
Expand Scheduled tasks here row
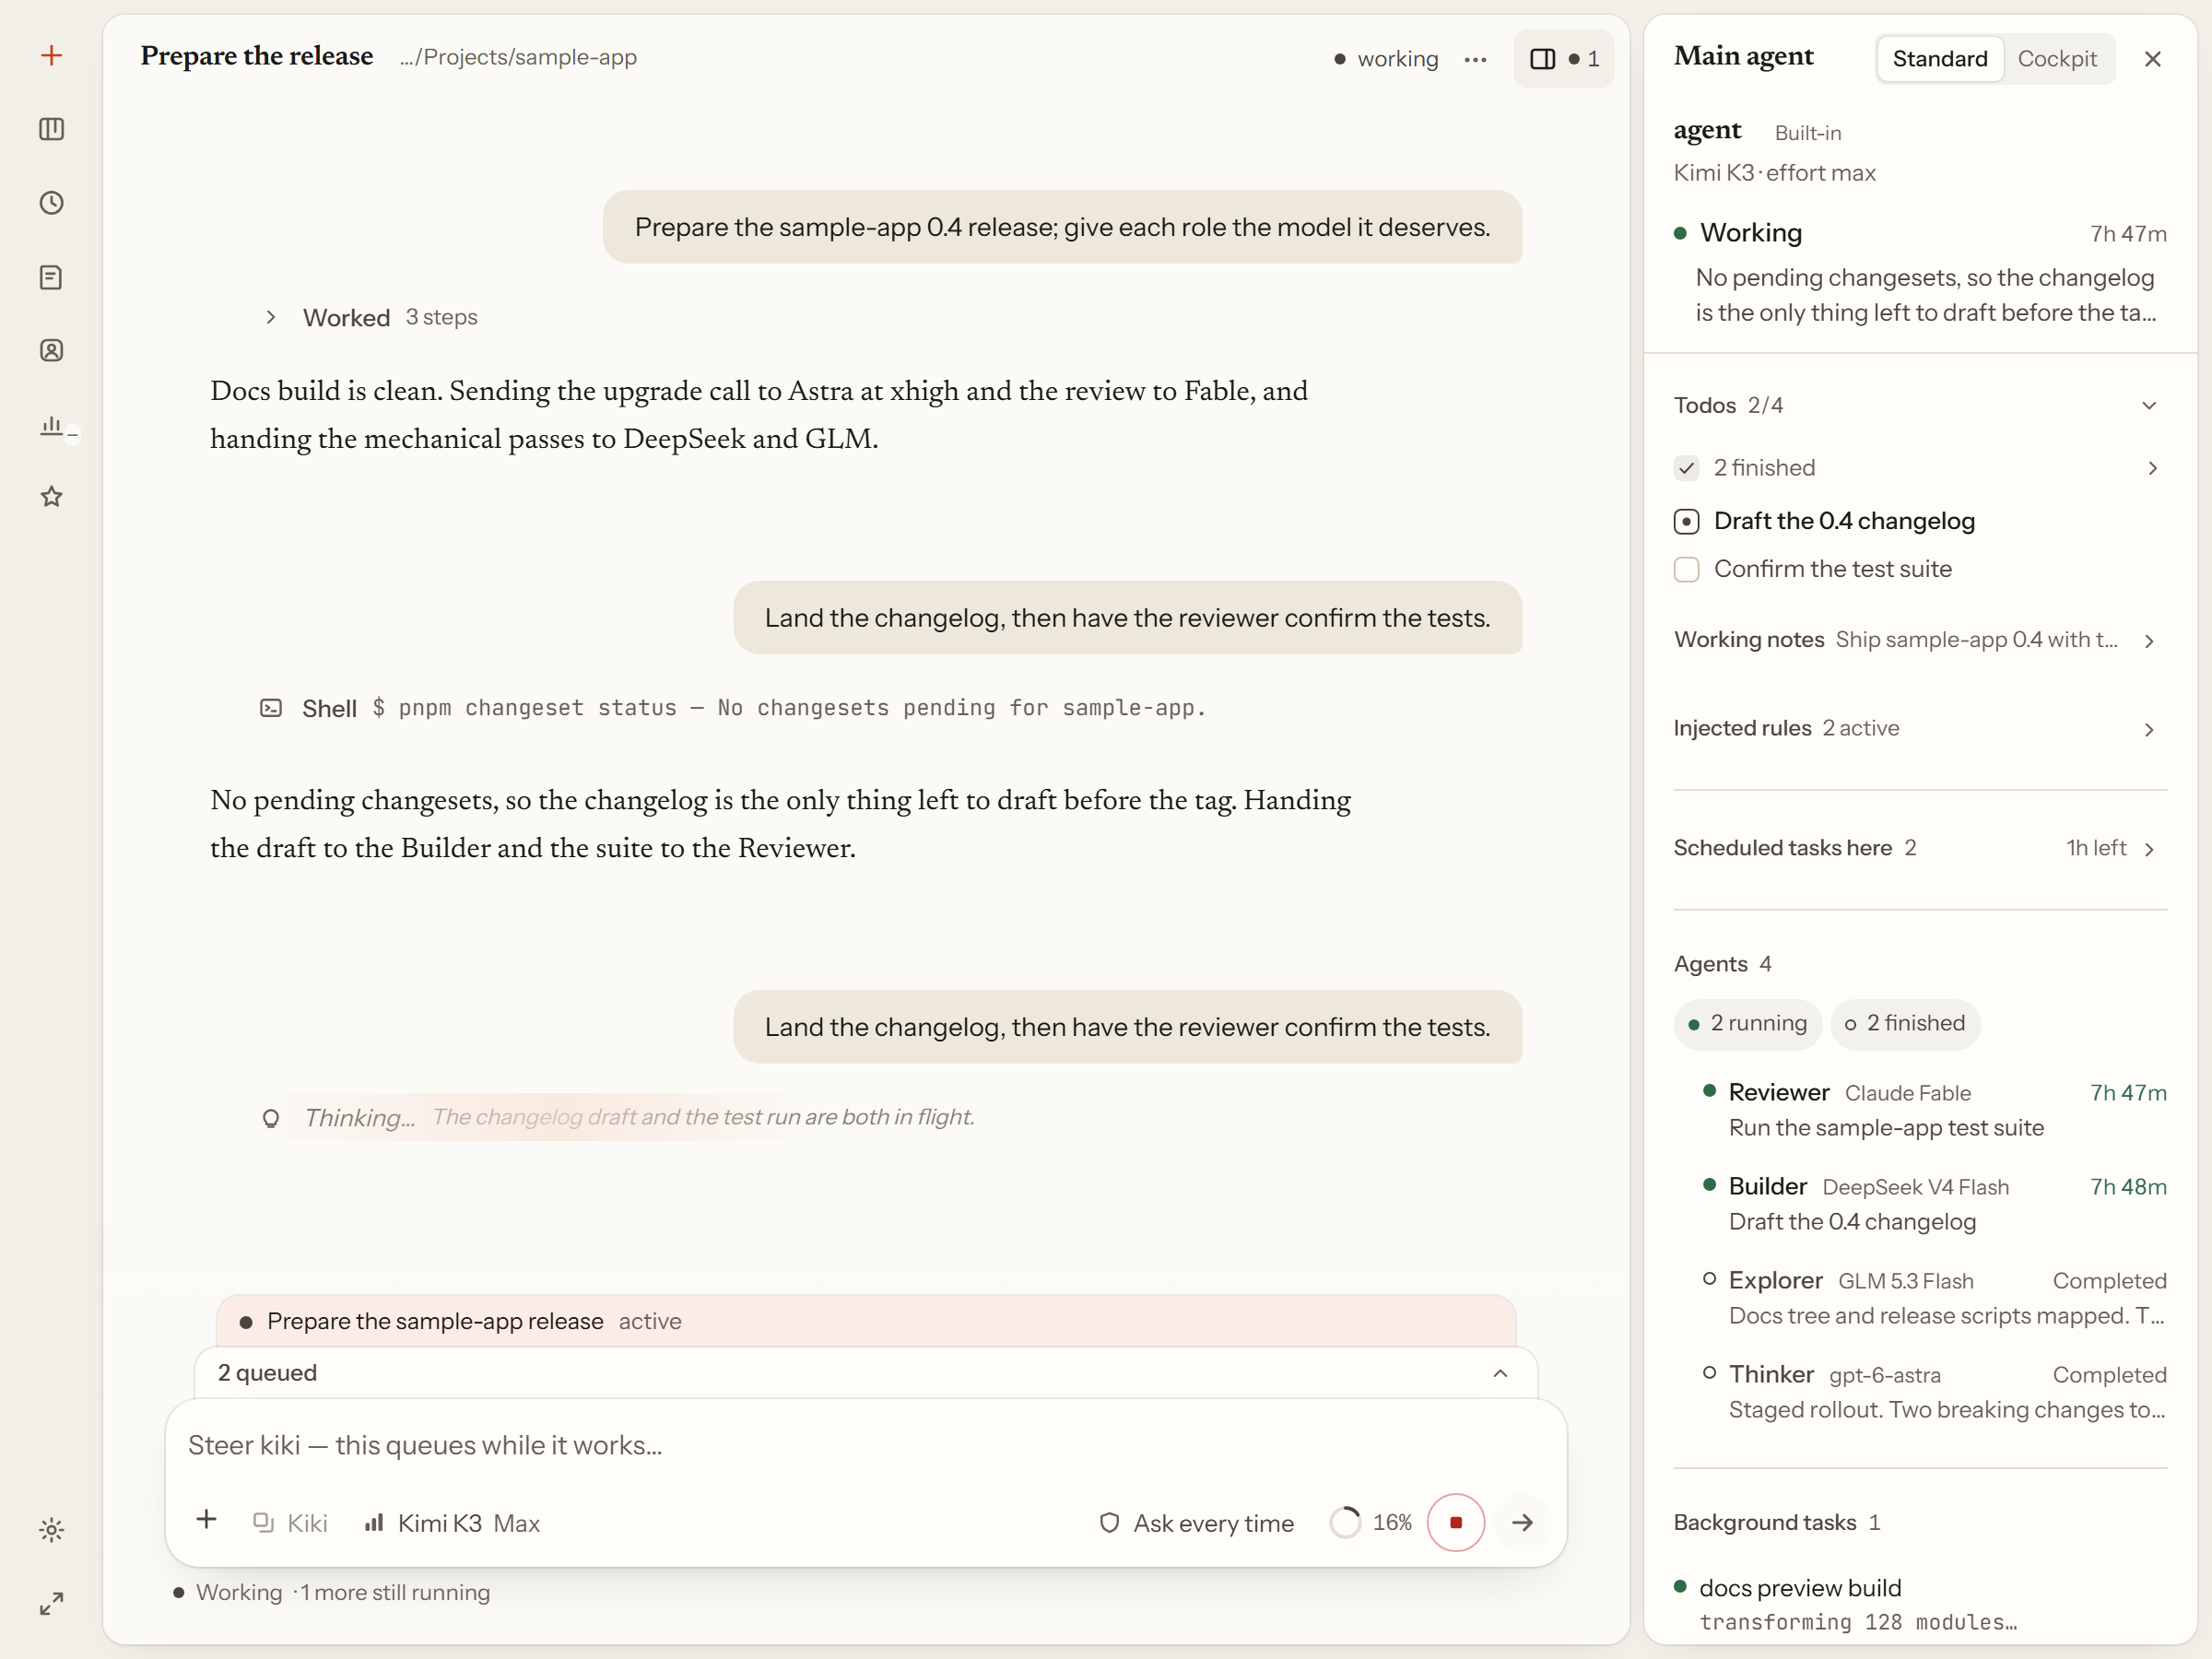click(1920, 848)
